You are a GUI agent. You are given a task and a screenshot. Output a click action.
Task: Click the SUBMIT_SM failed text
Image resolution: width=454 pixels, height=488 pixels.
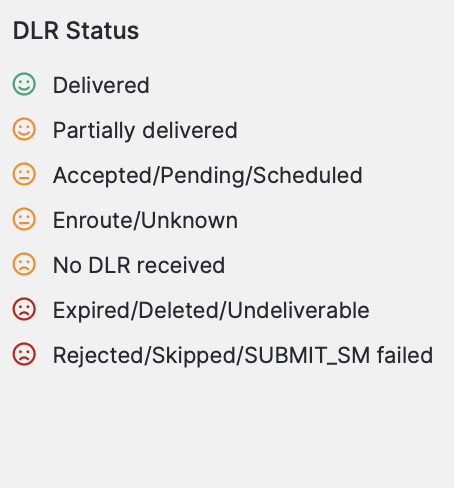click(x=339, y=356)
